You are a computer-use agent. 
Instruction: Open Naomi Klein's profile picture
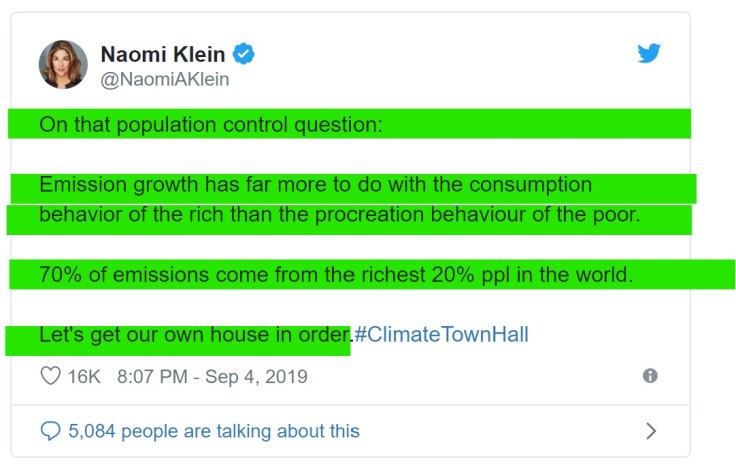[63, 64]
